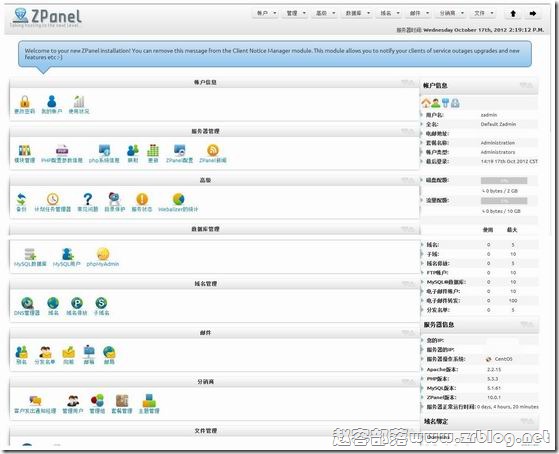Open the green S subdomains icon
The width and height of the screenshot is (559, 454).
click(101, 303)
